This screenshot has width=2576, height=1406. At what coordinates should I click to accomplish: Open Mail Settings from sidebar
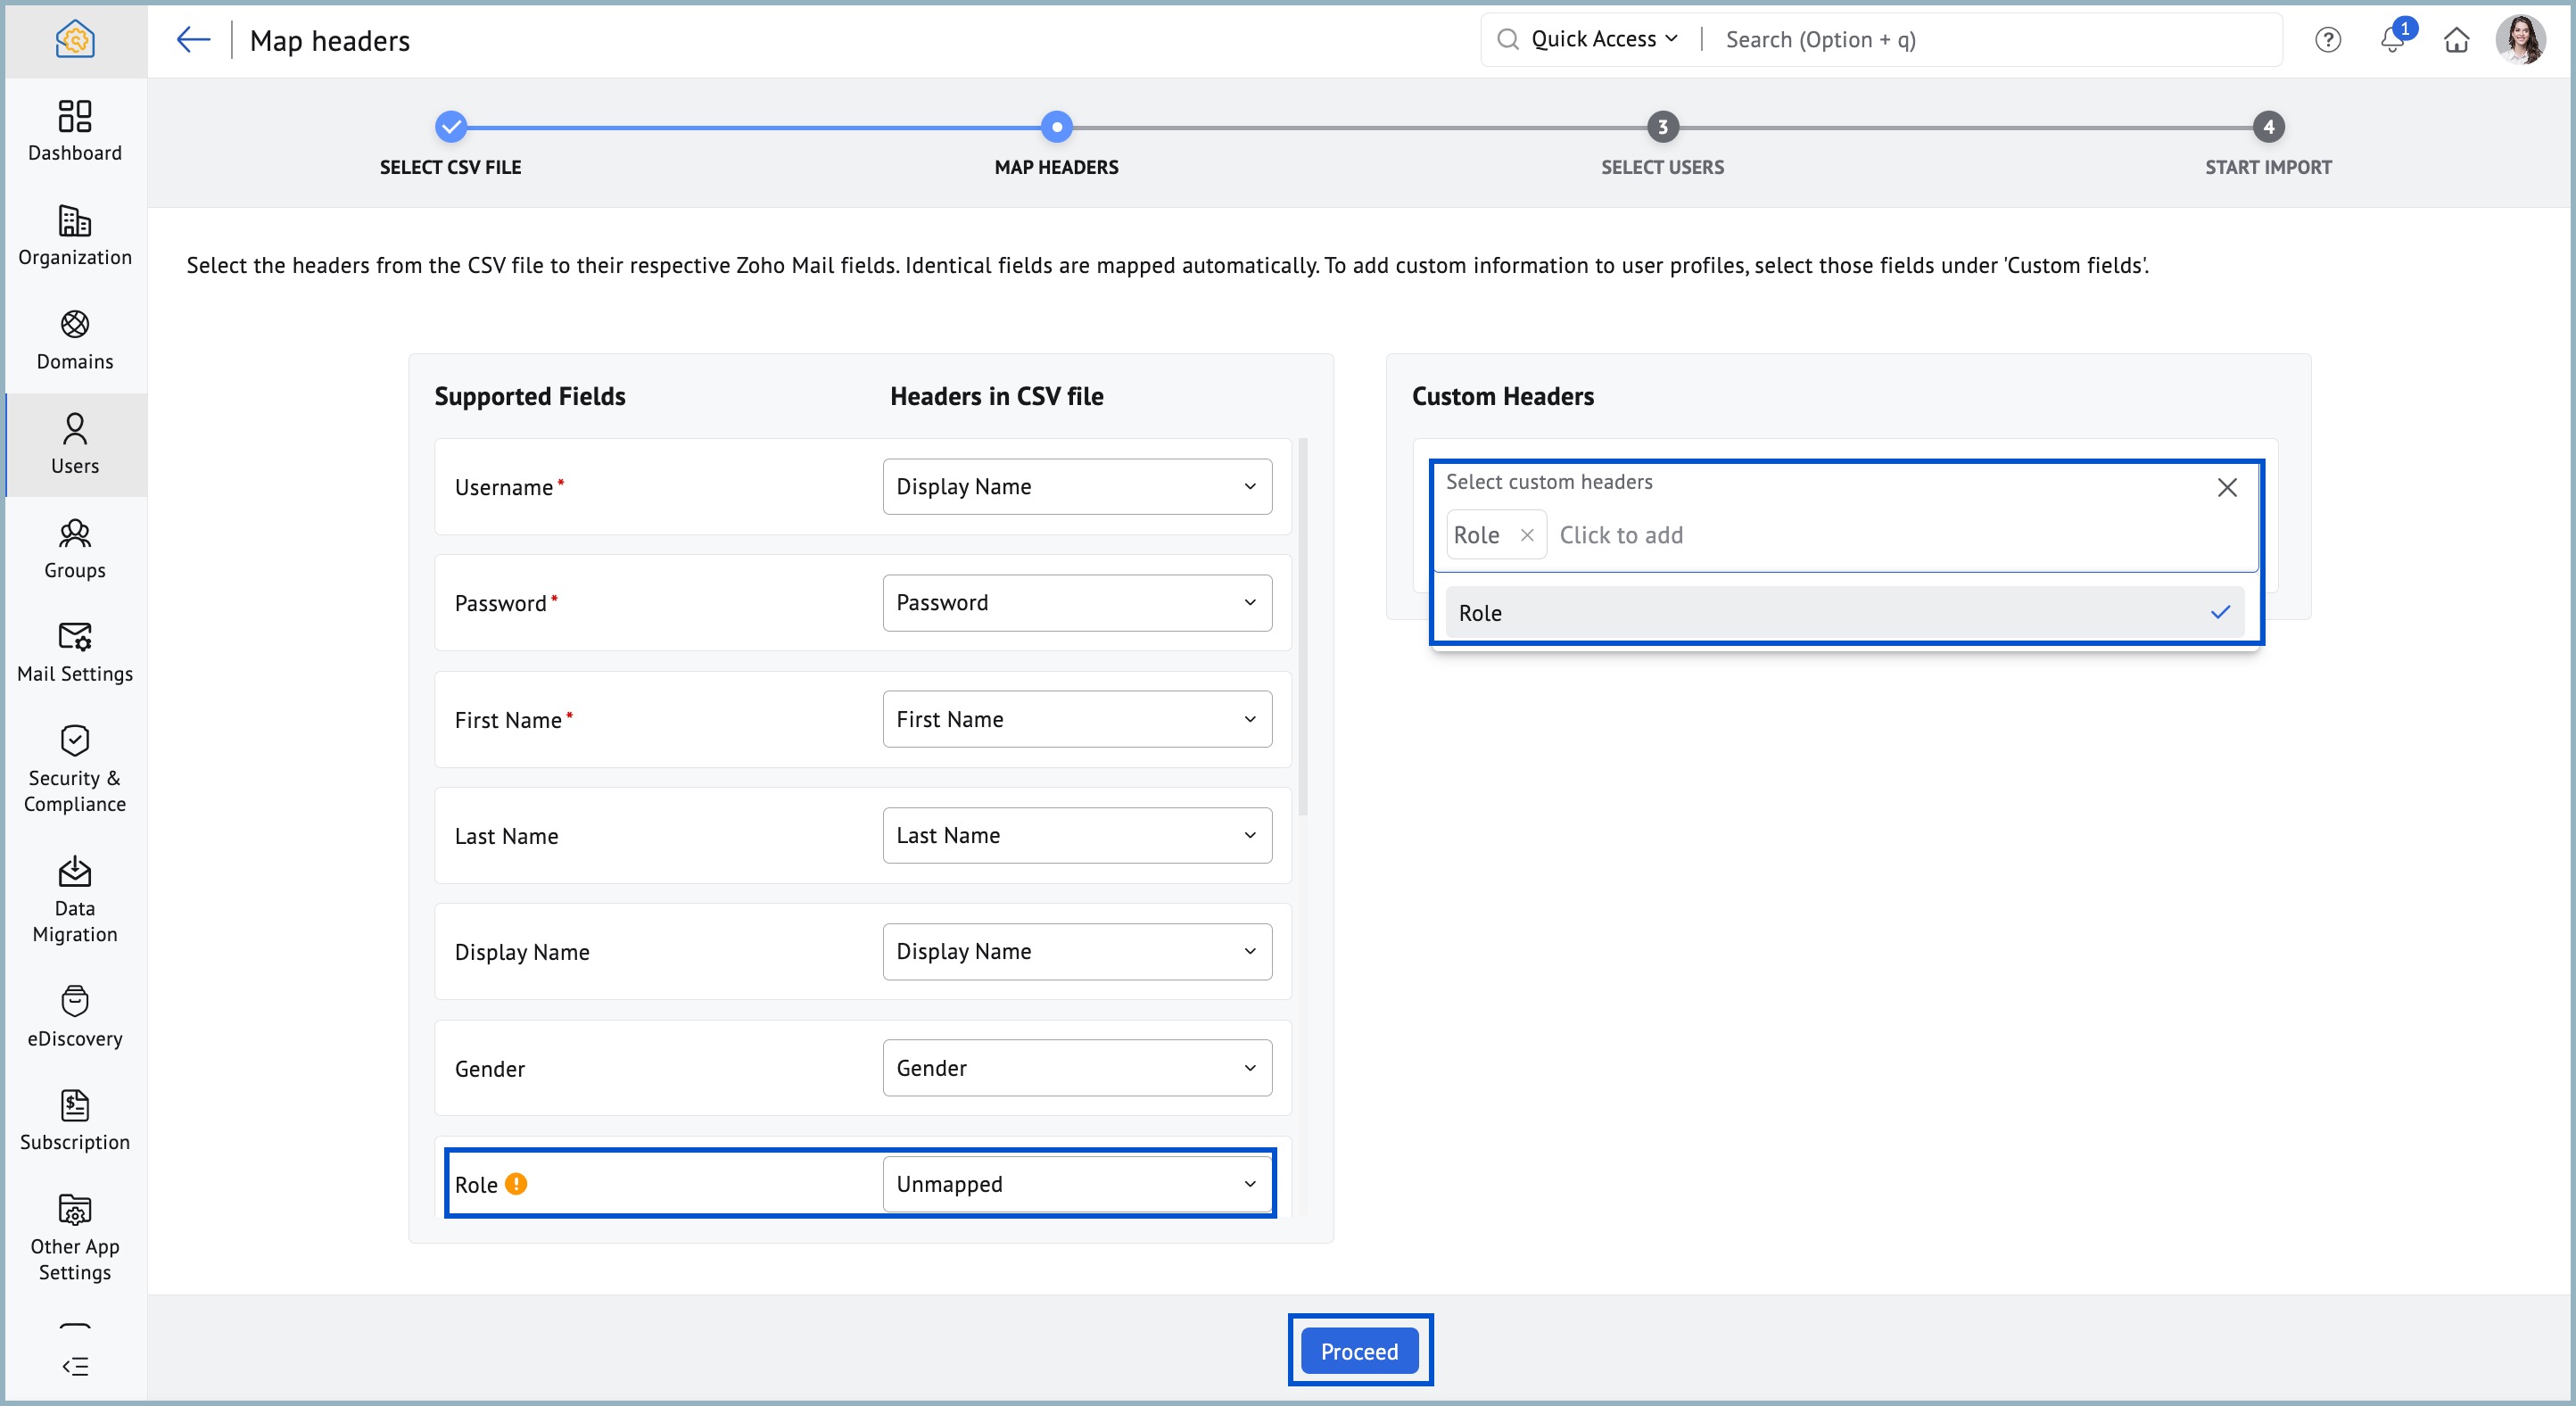[x=74, y=651]
